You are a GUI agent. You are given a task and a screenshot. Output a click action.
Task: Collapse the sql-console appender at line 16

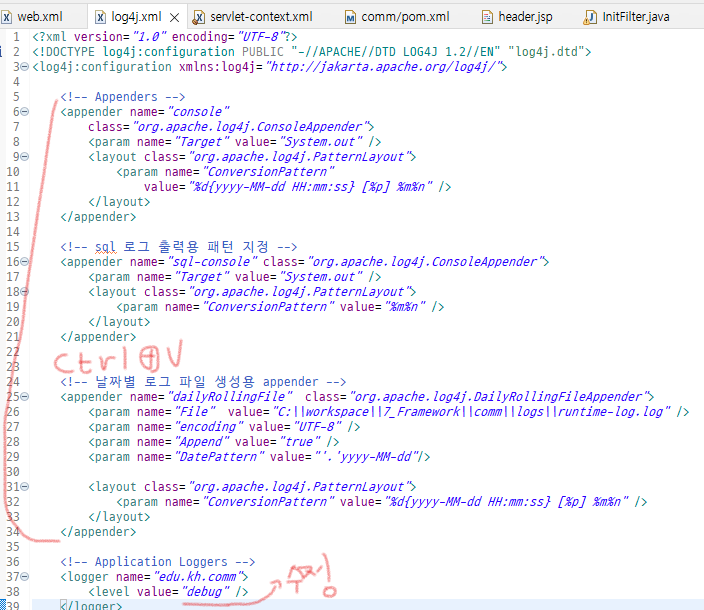(x=25, y=262)
